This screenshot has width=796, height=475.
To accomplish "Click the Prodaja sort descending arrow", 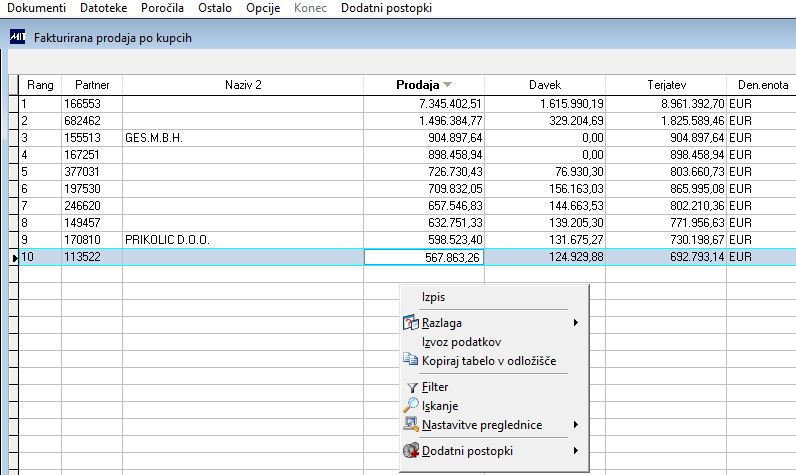I will (x=447, y=85).
